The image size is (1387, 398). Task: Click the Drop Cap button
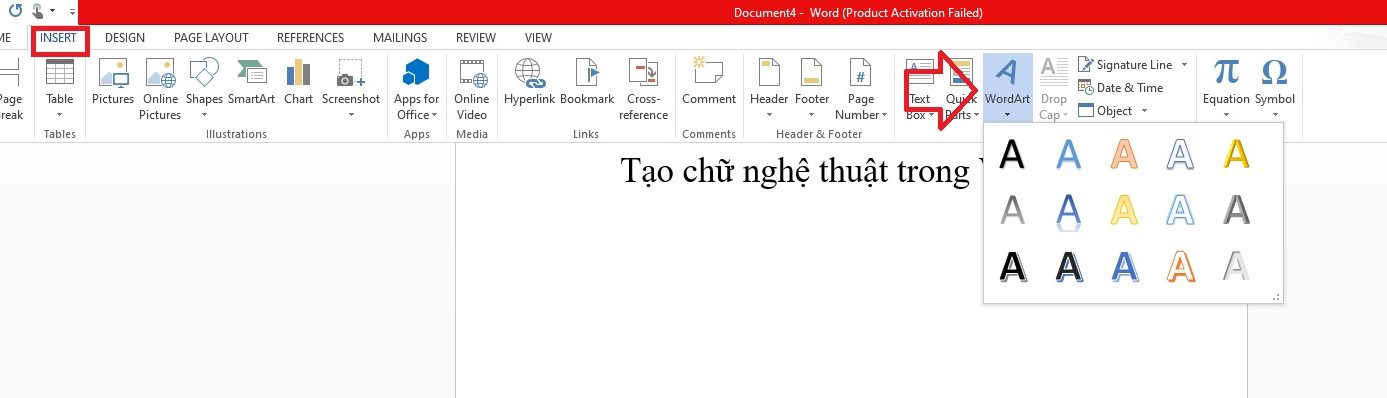[x=1053, y=89]
